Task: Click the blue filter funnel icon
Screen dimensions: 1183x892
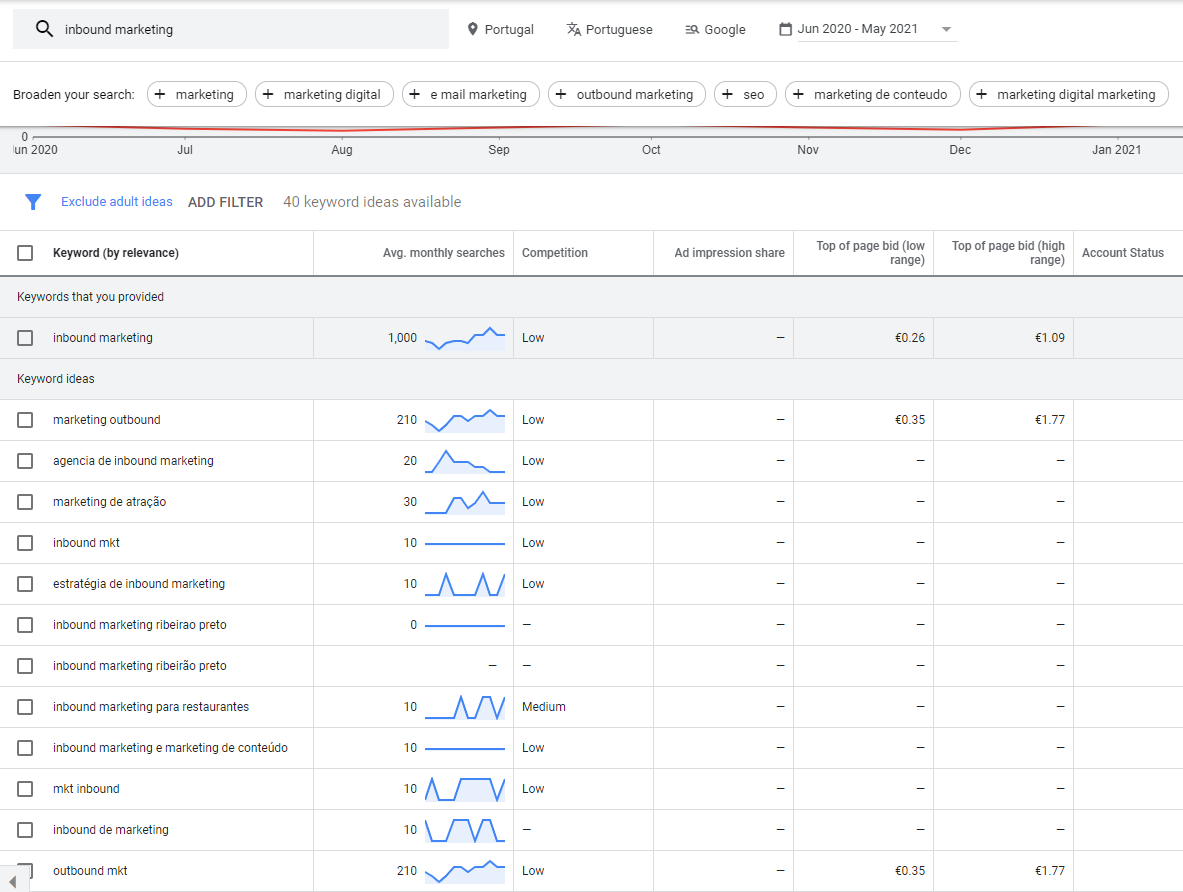Action: (x=33, y=202)
